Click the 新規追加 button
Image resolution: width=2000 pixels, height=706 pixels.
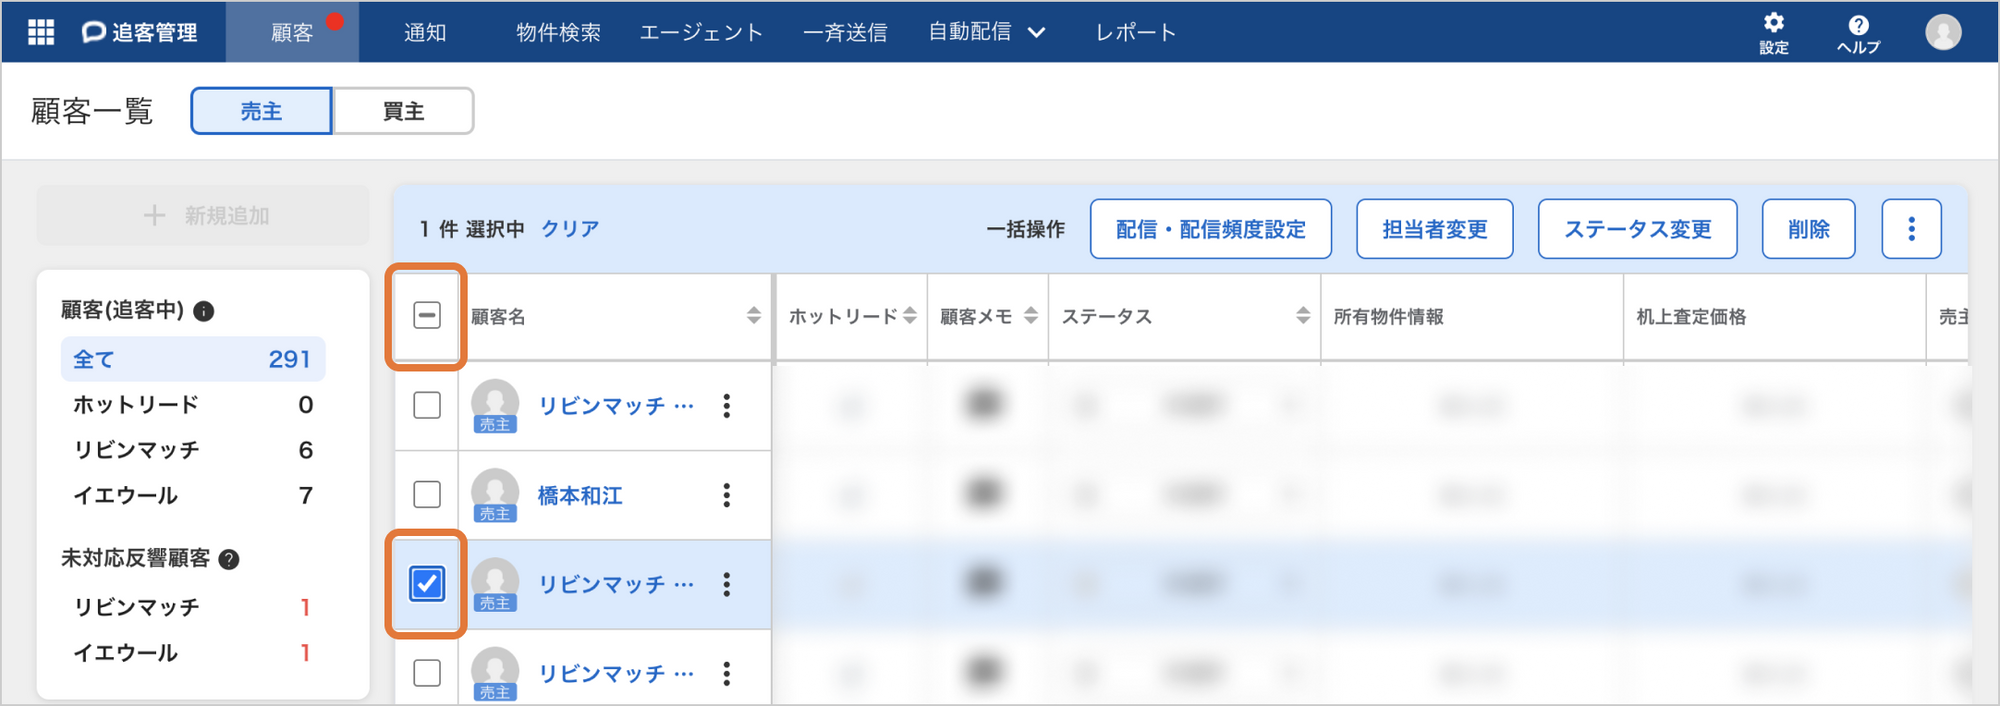tap(203, 215)
